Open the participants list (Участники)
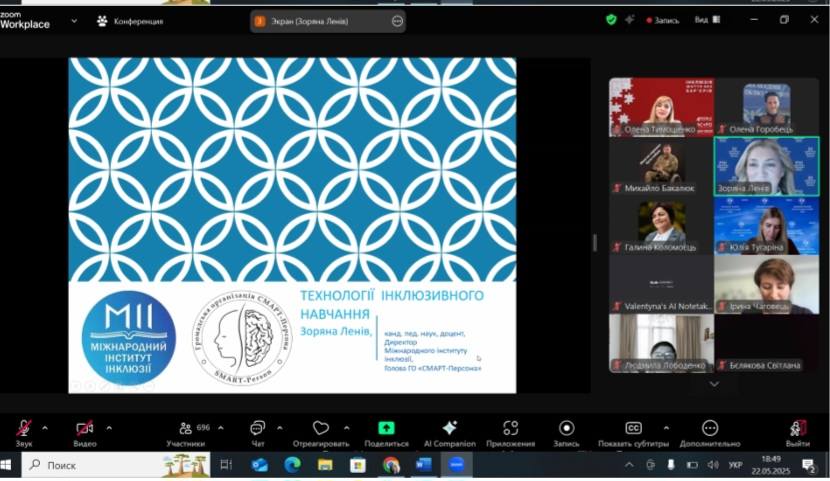The image size is (830, 481). [x=185, y=429]
